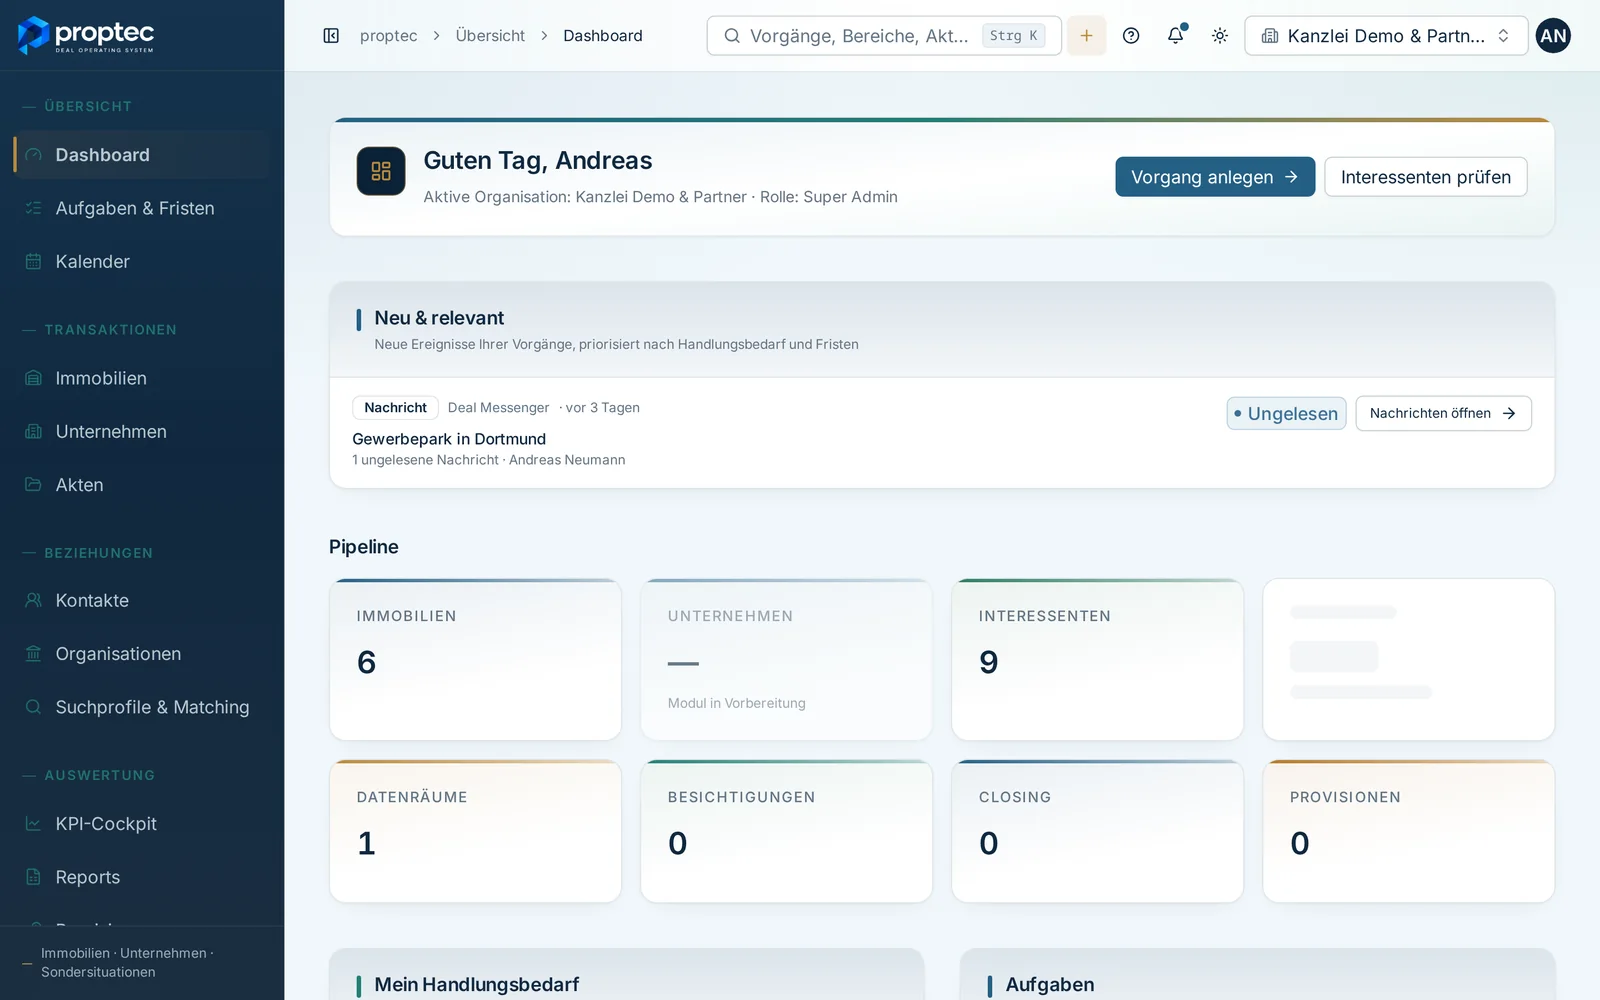Viewport: 1600px width, 1000px height.
Task: Click the proptec breadcrumb link
Action: coord(388,36)
